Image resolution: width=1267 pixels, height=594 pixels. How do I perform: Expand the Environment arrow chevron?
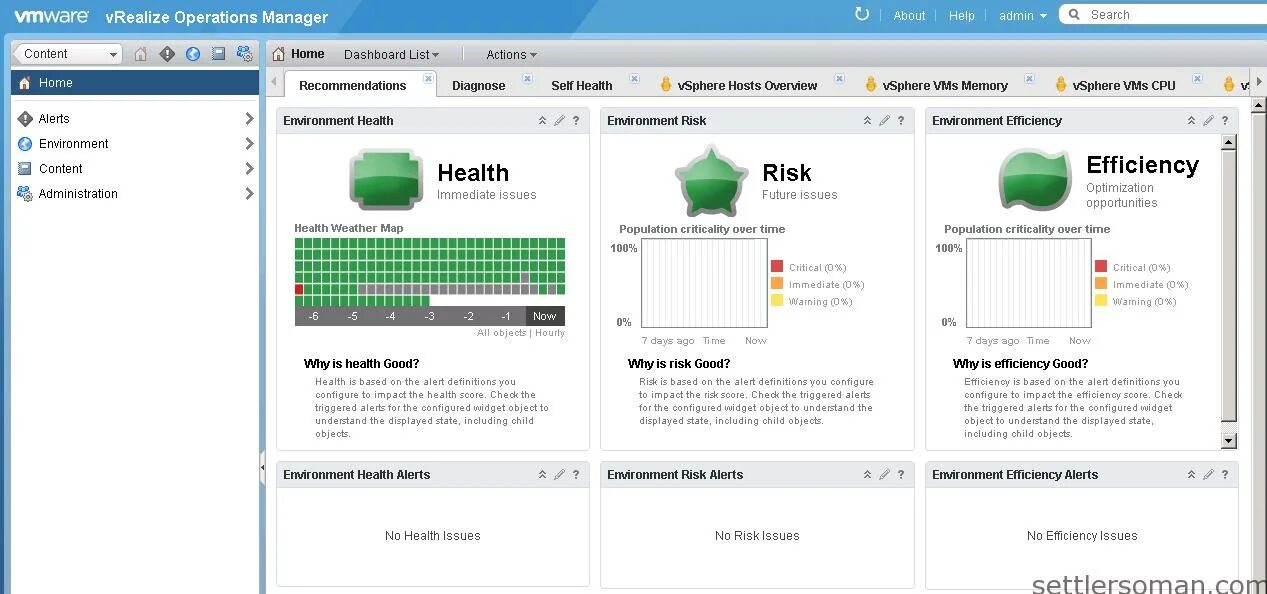click(x=249, y=144)
